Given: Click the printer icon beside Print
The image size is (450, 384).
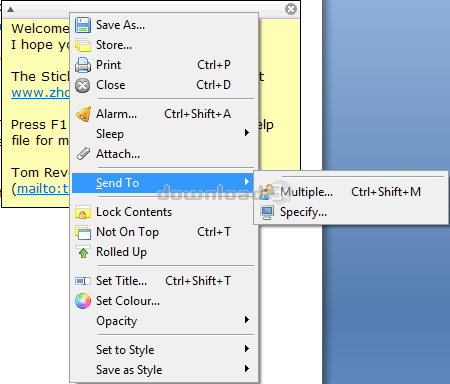Looking at the screenshot, I should [x=83, y=65].
